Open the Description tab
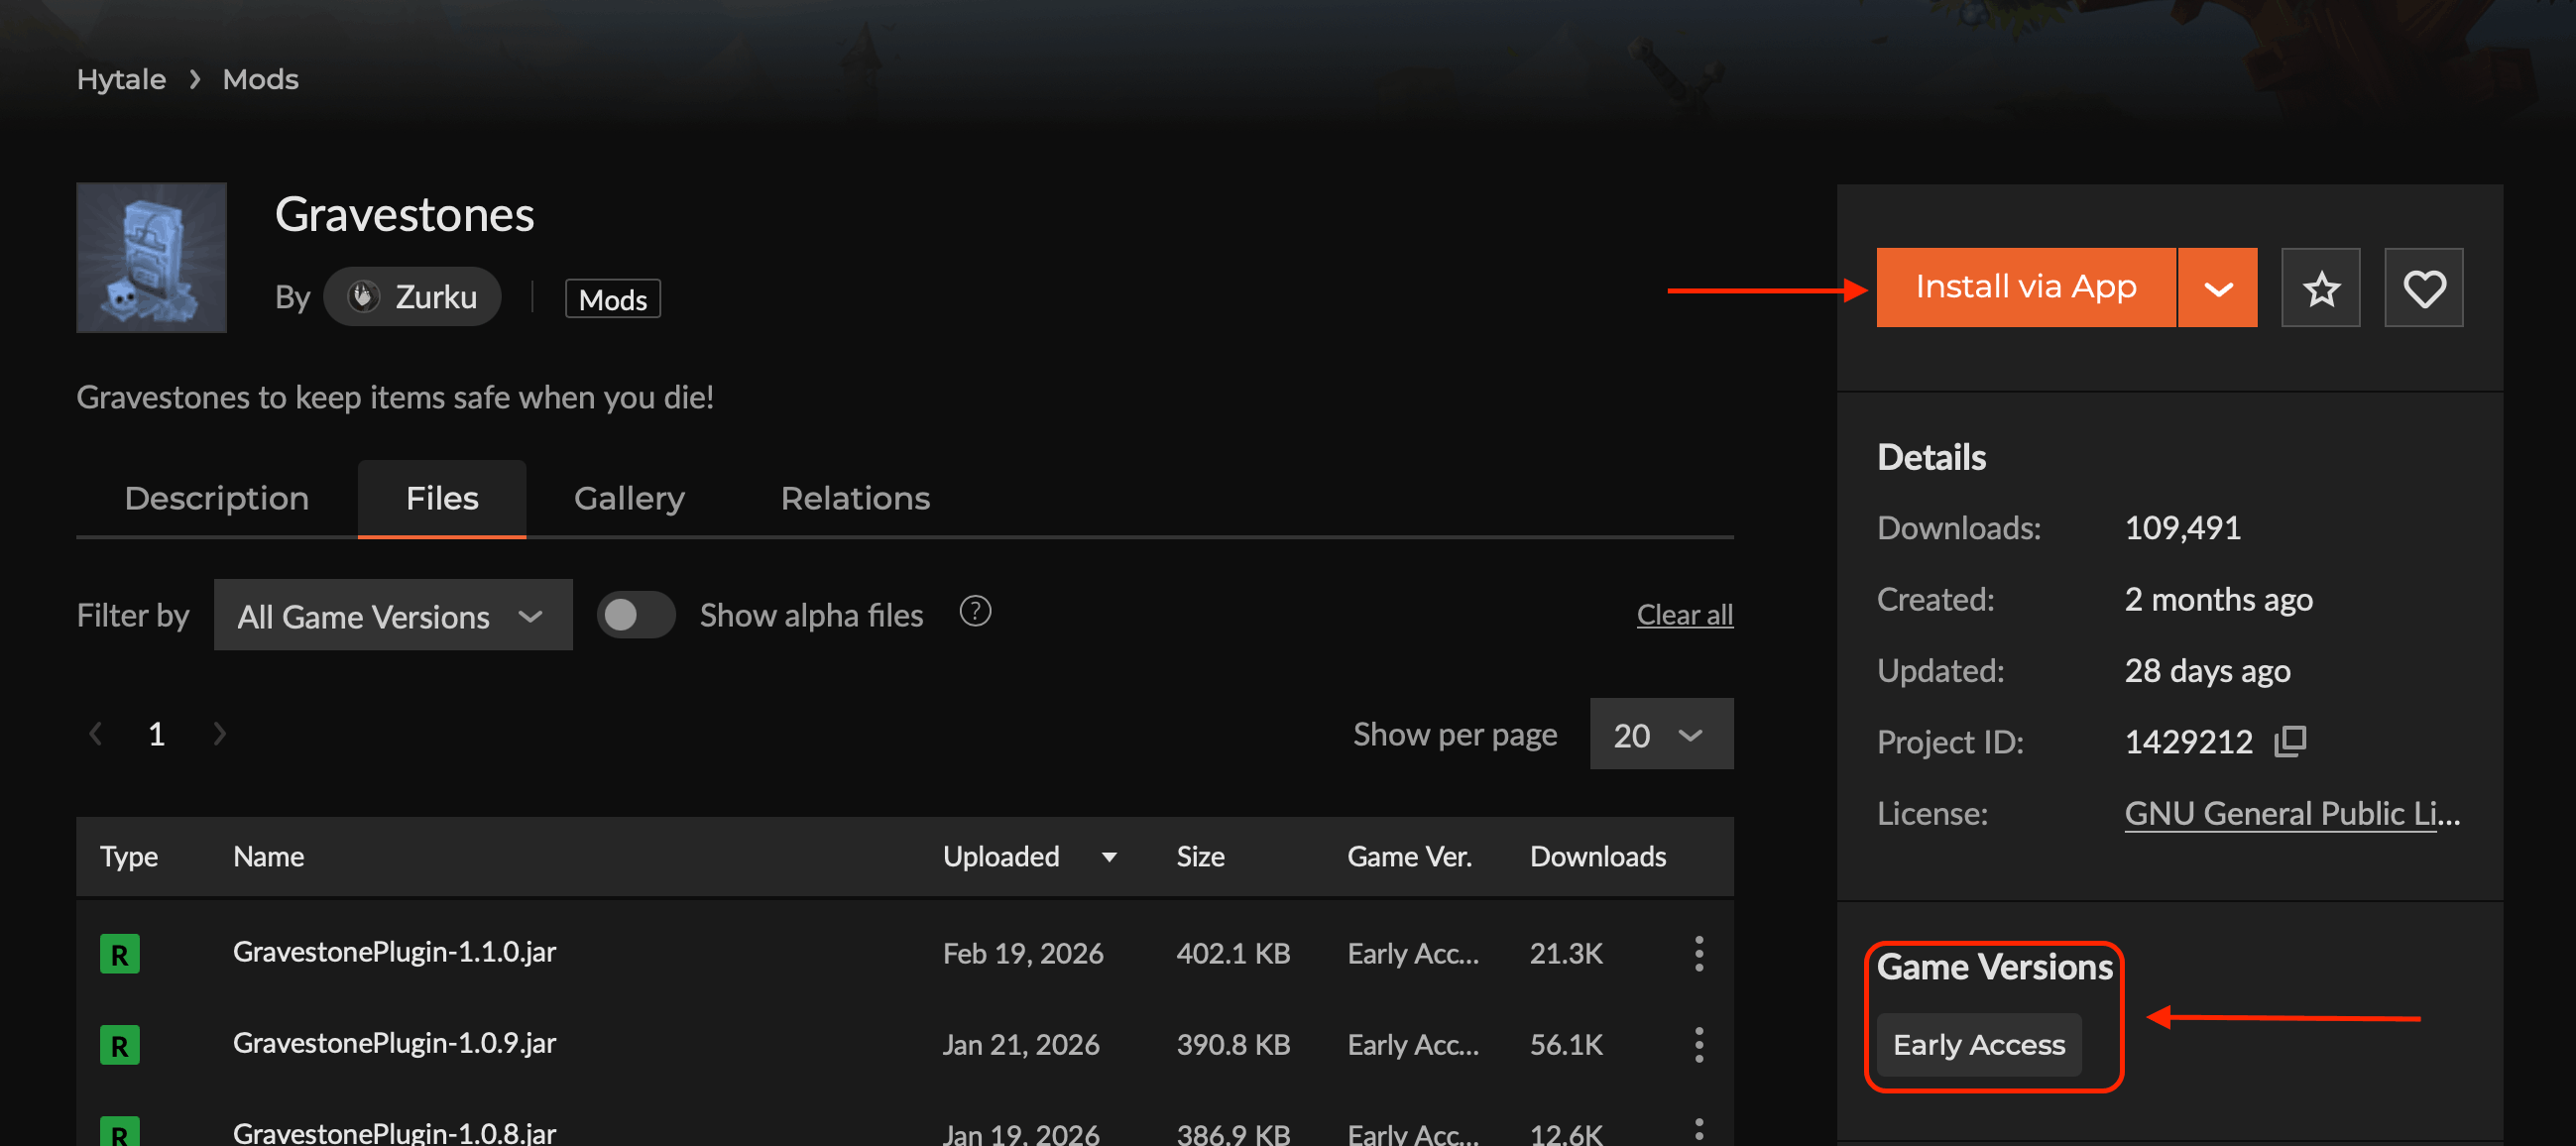 coord(216,498)
